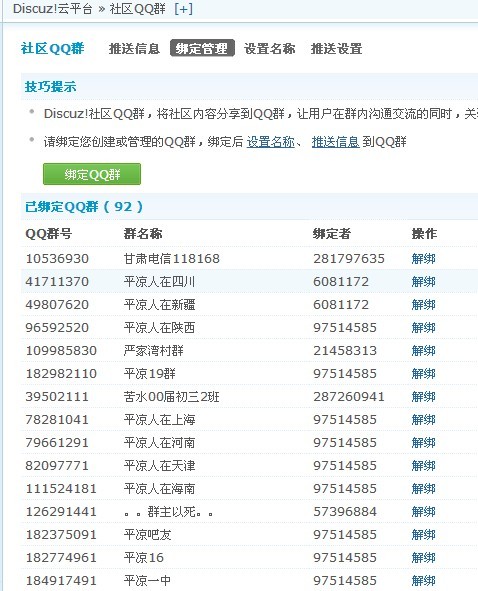Click group name 平凉人在四川
This screenshot has width=478, height=591.
click(x=159, y=282)
